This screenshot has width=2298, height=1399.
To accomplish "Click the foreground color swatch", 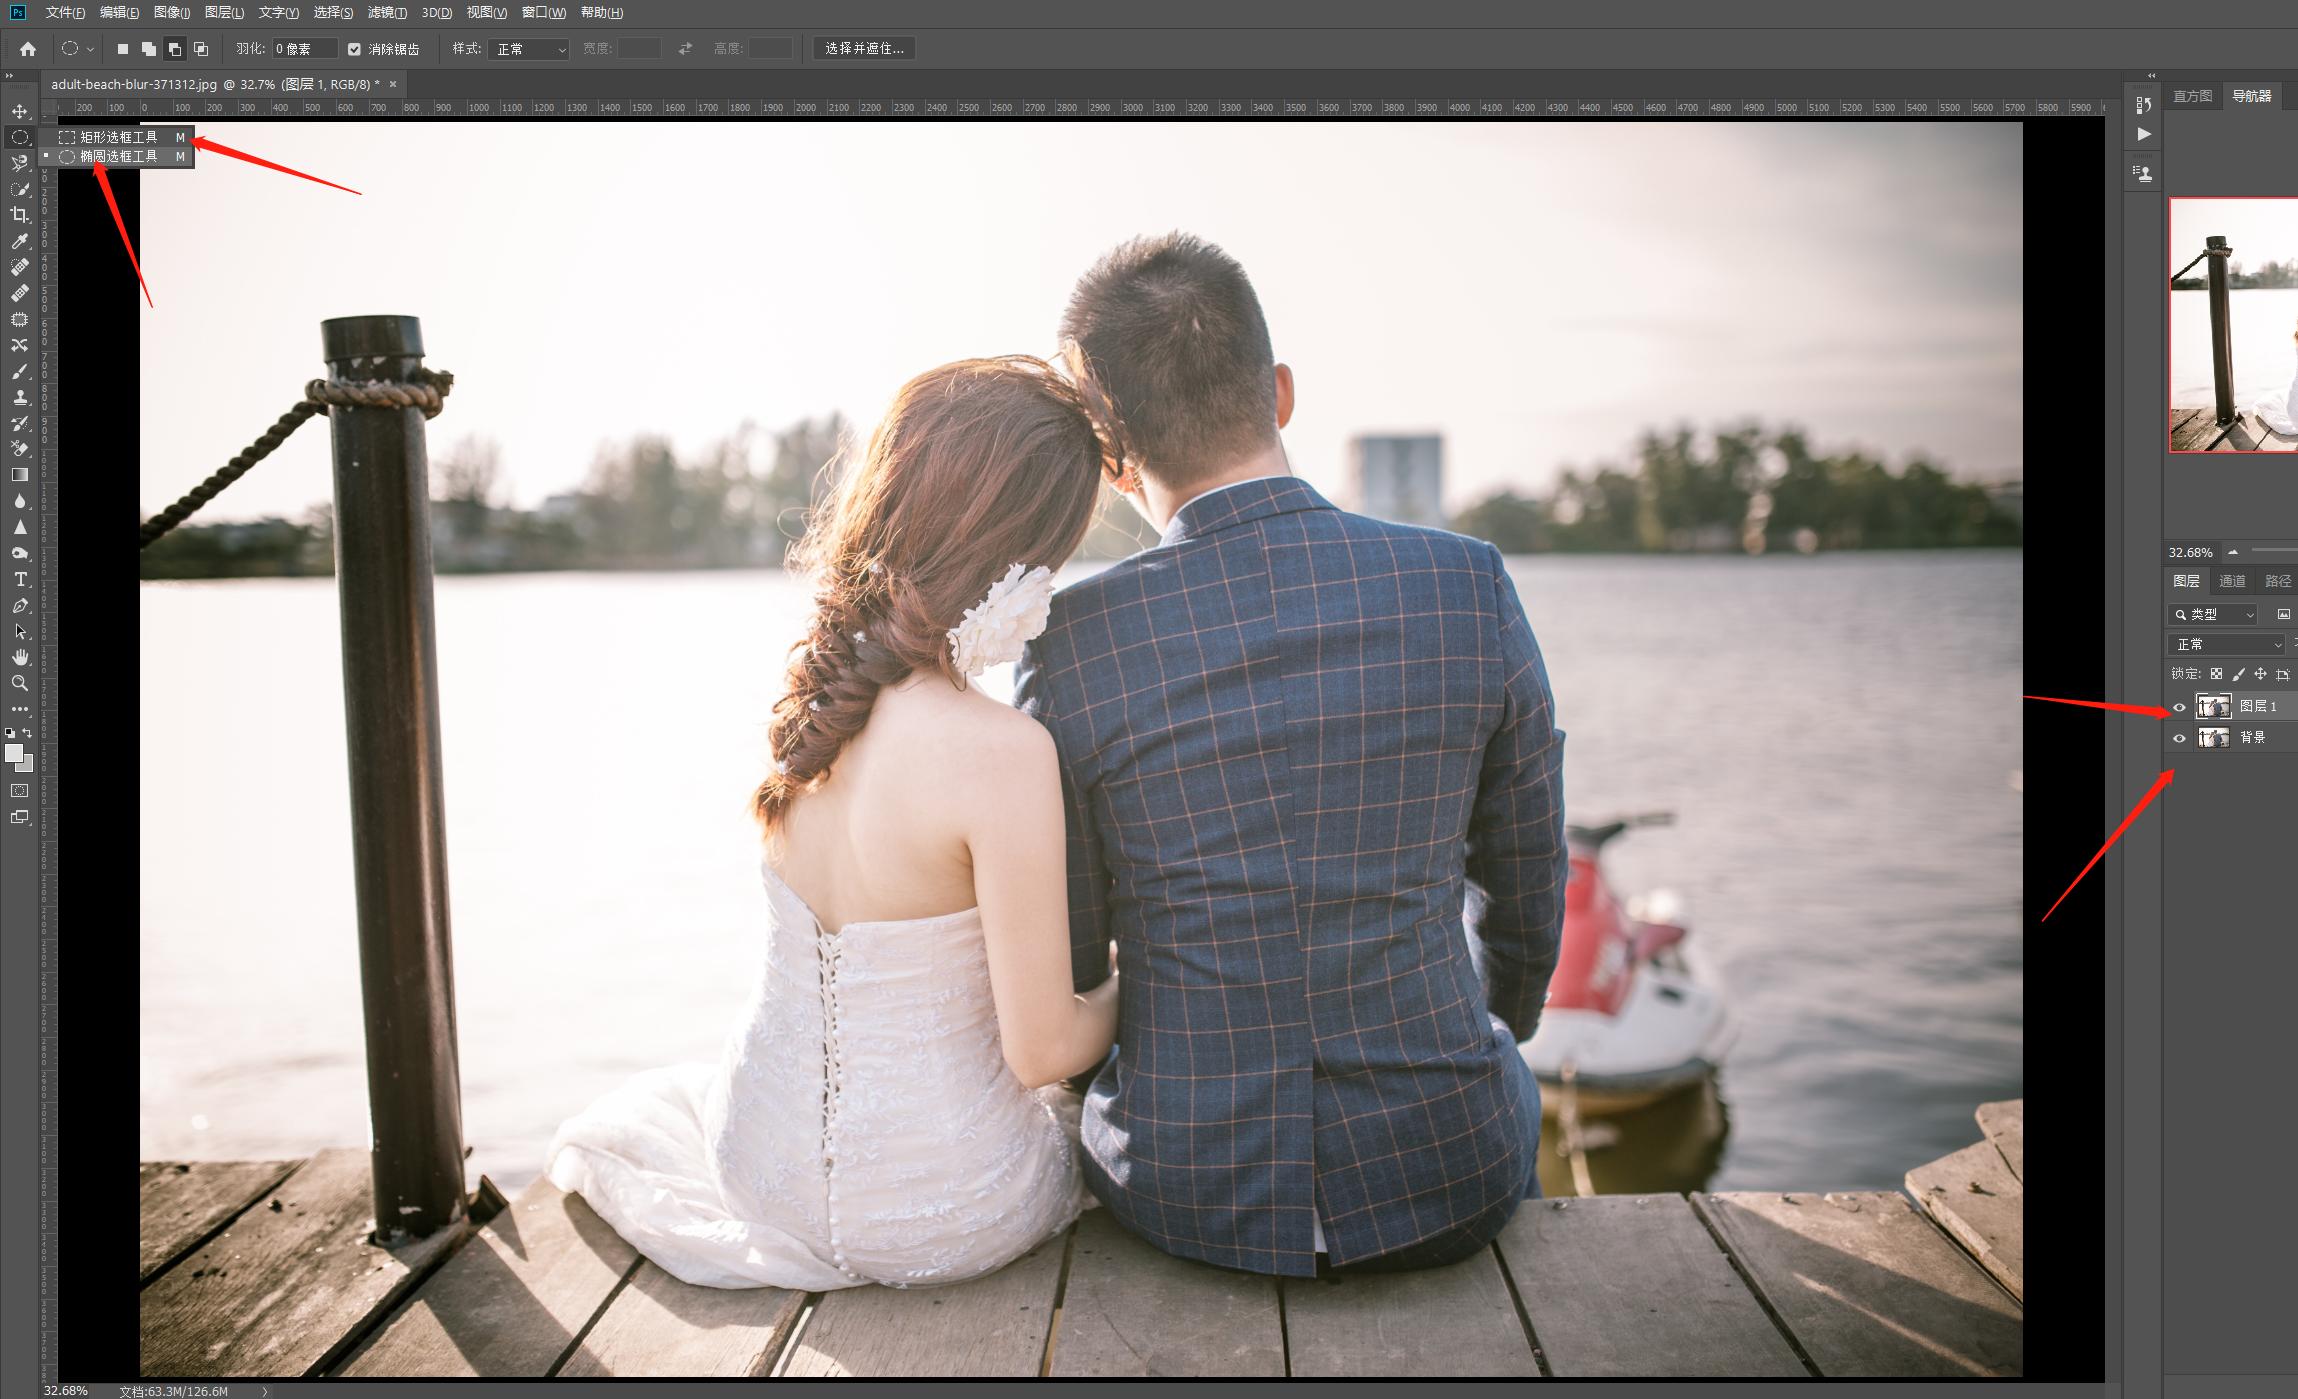I will point(14,754).
